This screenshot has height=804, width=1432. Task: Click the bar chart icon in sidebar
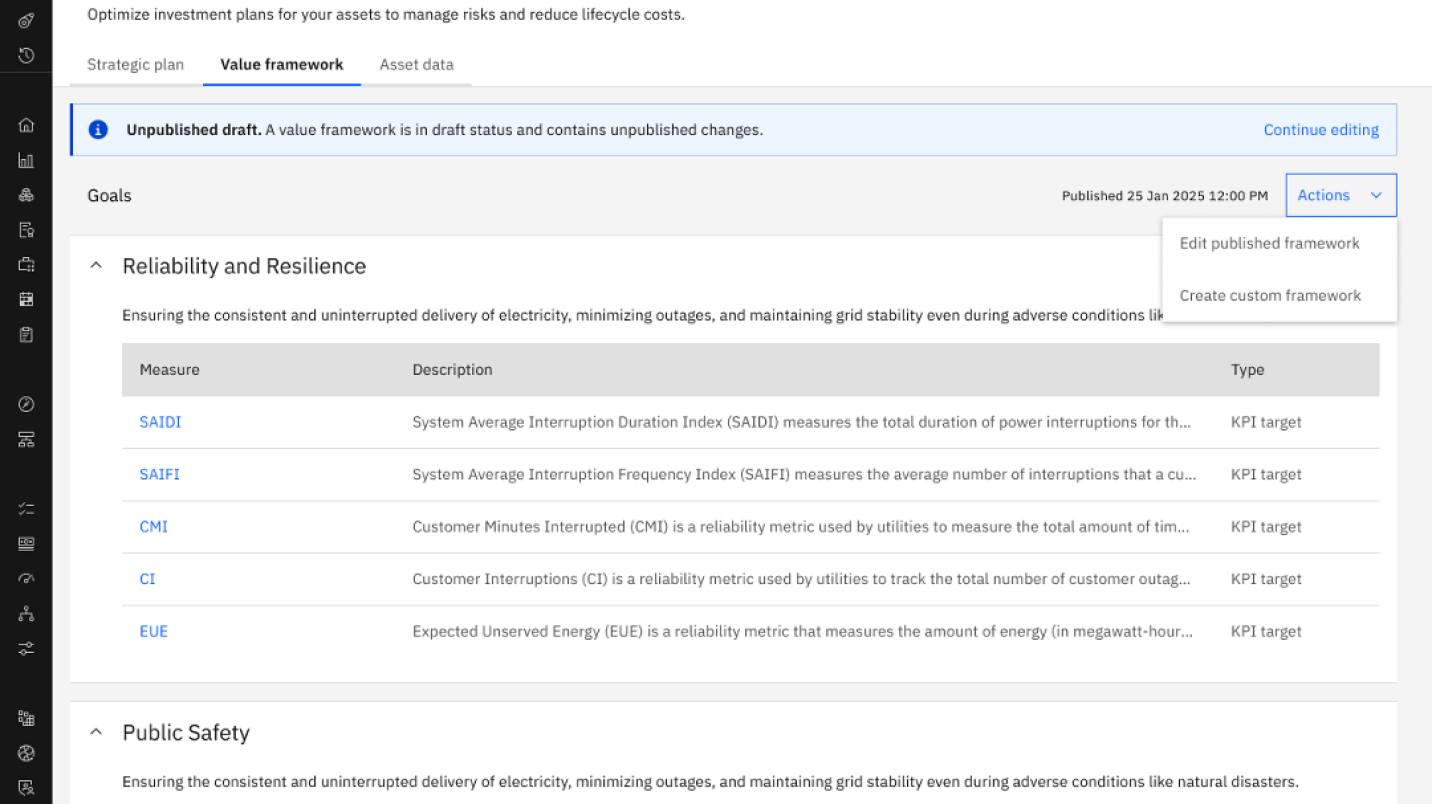pos(26,160)
